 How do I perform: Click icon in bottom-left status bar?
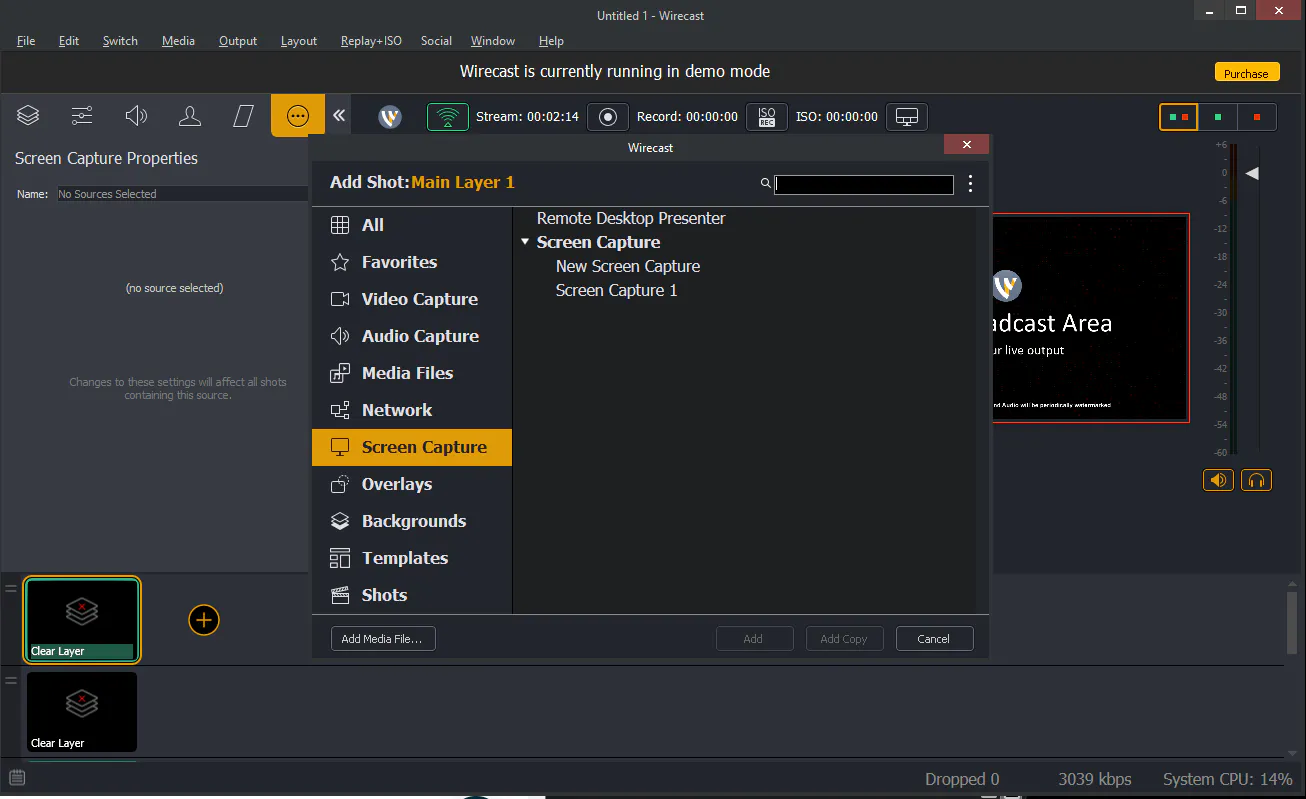pyautogui.click(x=17, y=778)
